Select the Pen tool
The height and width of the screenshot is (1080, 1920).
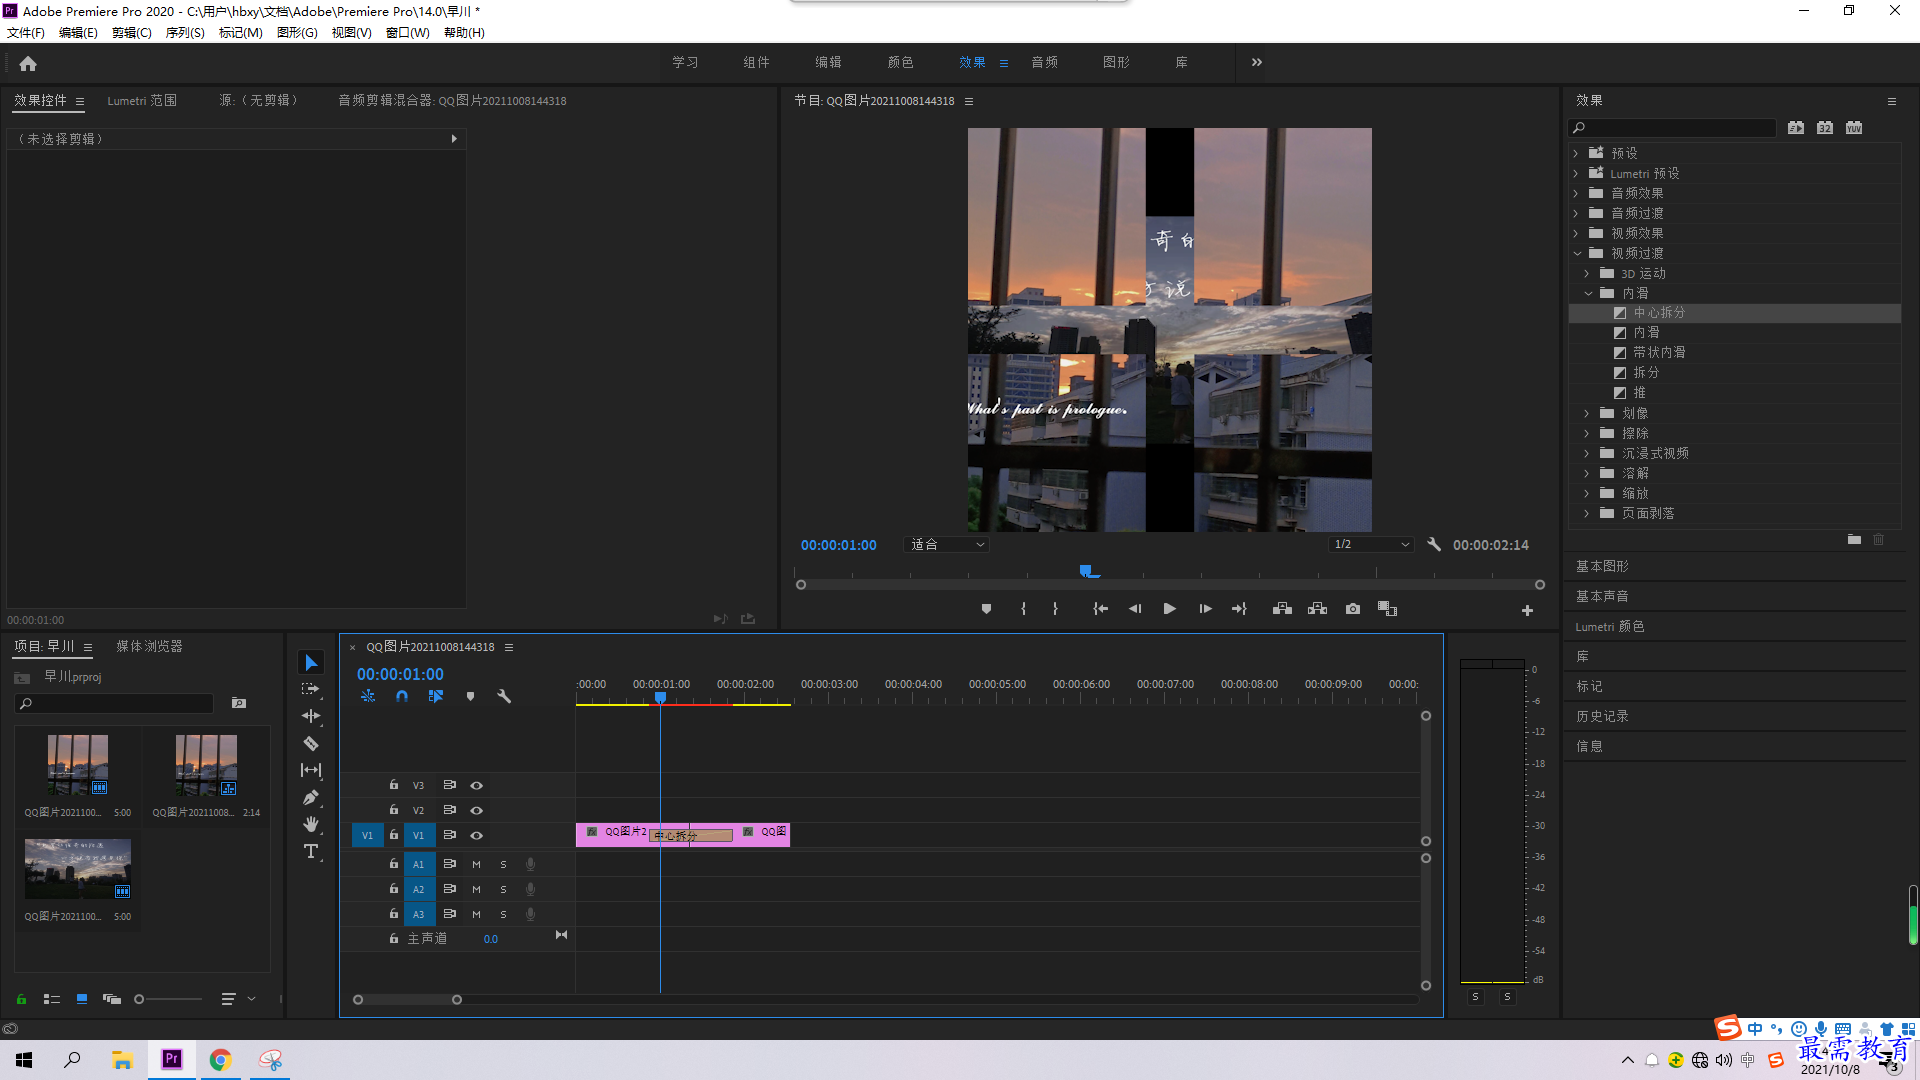coord(311,797)
